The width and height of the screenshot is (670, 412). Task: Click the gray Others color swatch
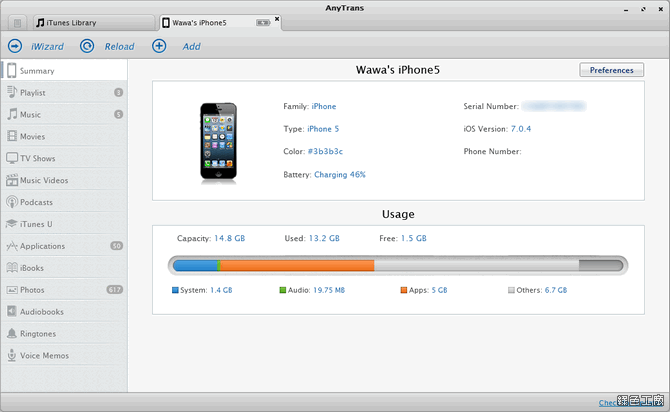(x=511, y=290)
